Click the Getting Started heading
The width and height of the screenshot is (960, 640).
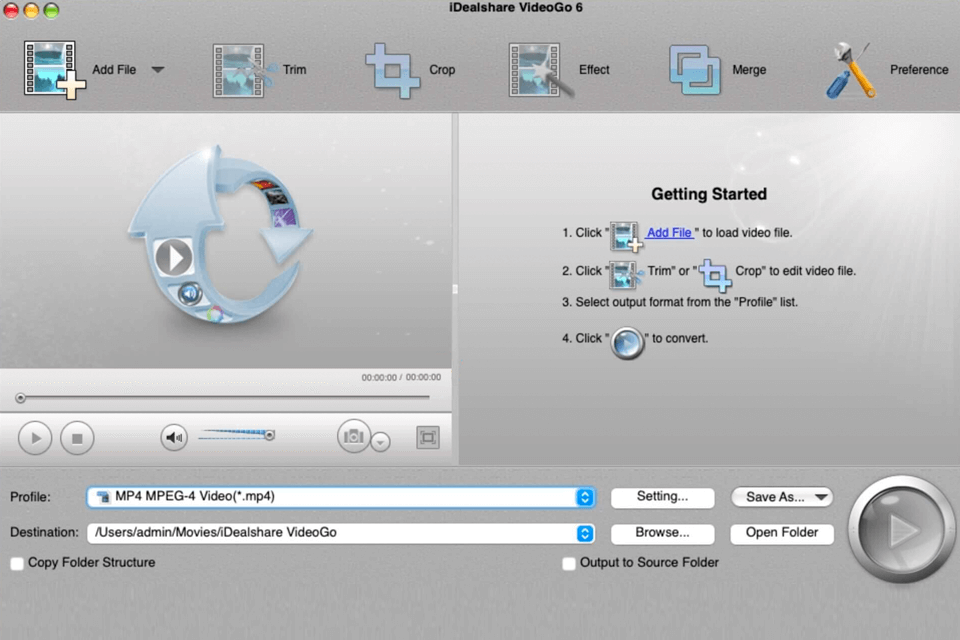pyautogui.click(x=709, y=194)
